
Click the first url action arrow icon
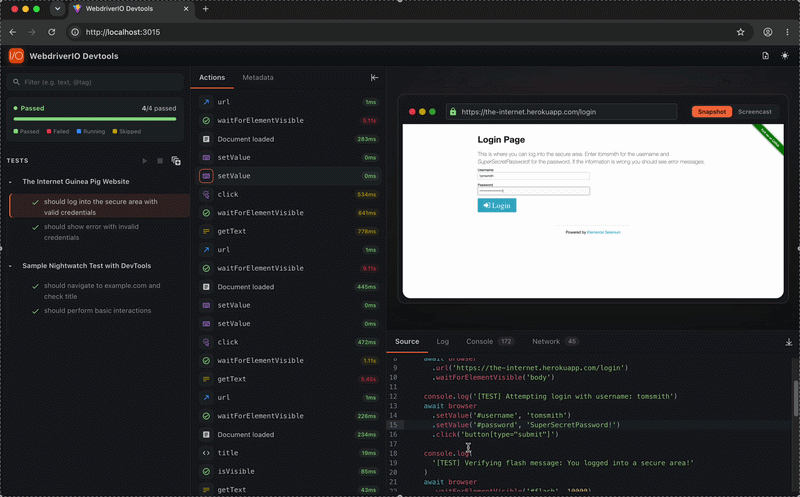pyautogui.click(x=206, y=102)
